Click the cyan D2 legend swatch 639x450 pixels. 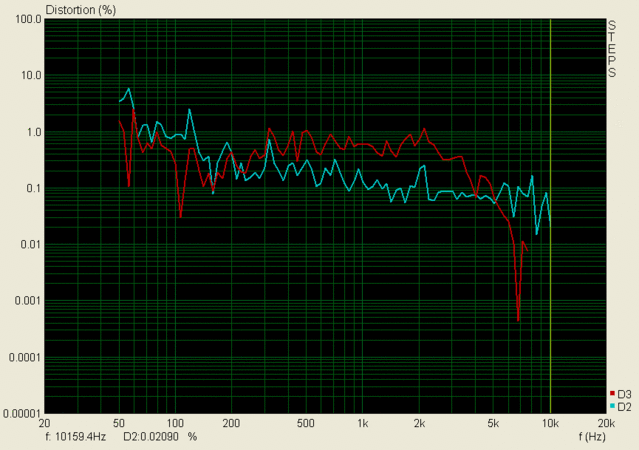[612, 406]
